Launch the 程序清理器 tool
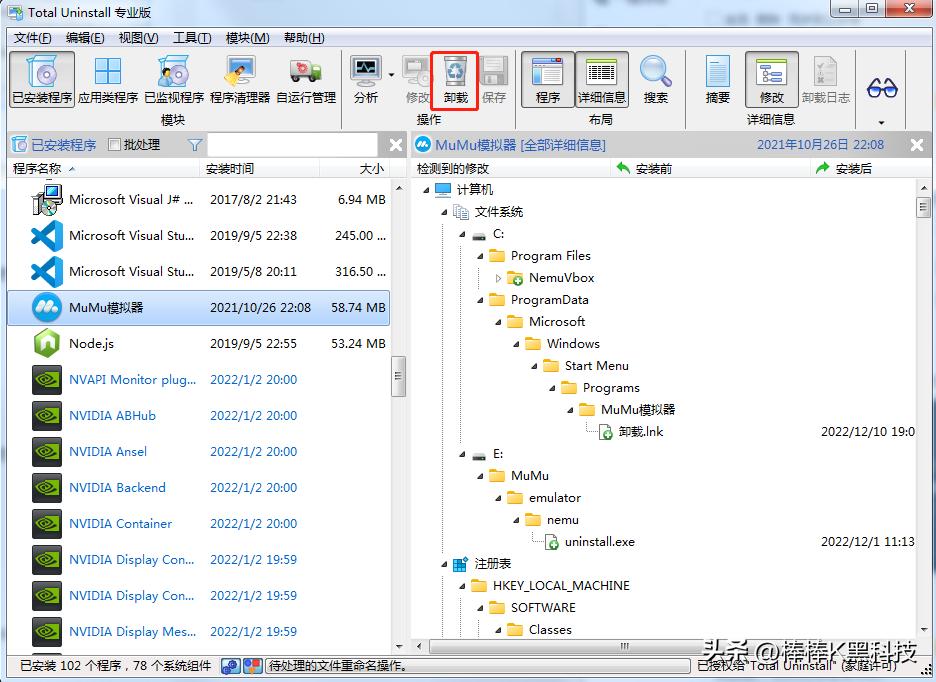The image size is (936, 682). coord(240,79)
